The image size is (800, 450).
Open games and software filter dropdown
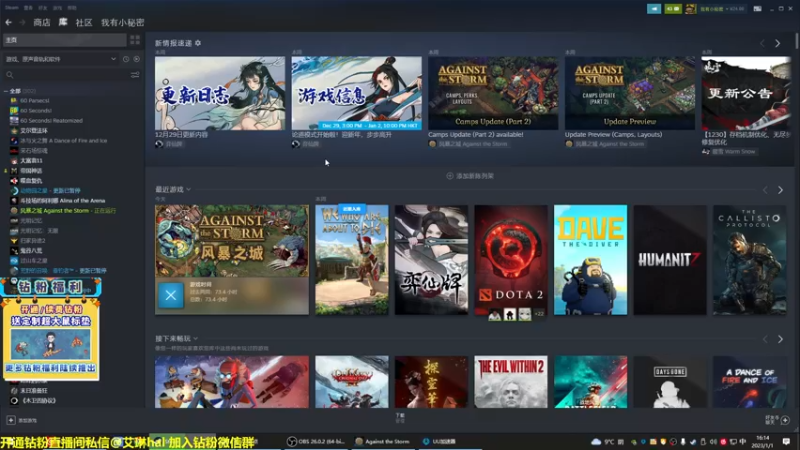pos(60,59)
